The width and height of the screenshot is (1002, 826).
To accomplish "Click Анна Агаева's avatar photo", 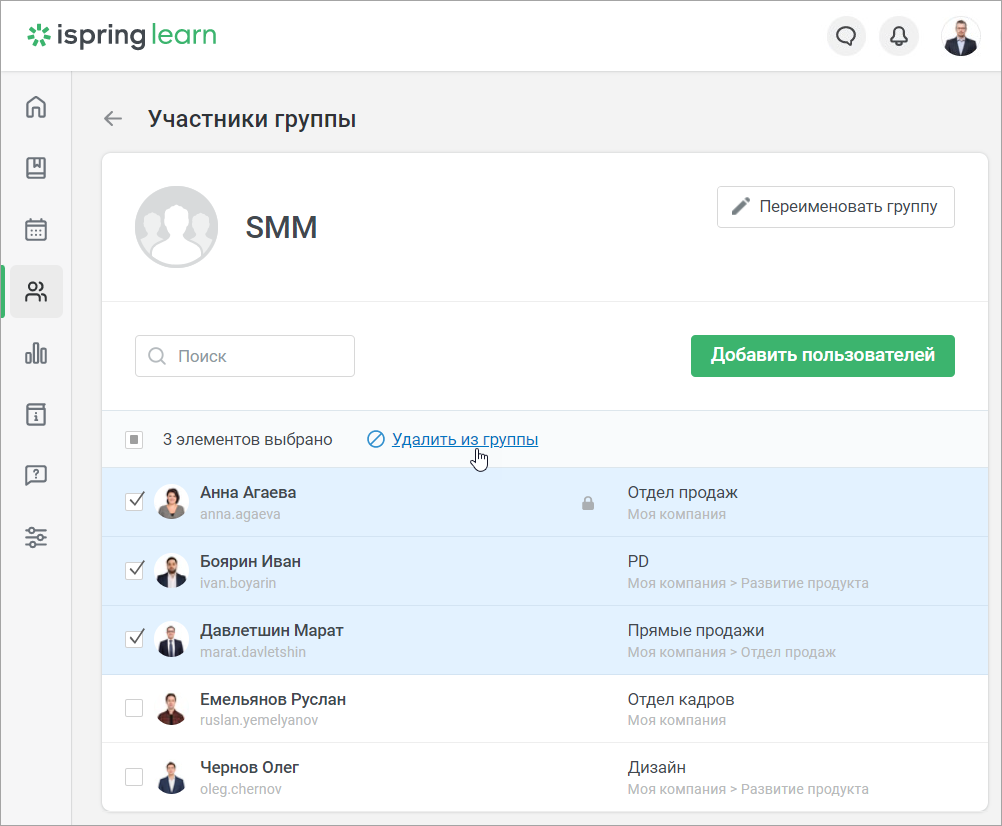I will [x=171, y=501].
